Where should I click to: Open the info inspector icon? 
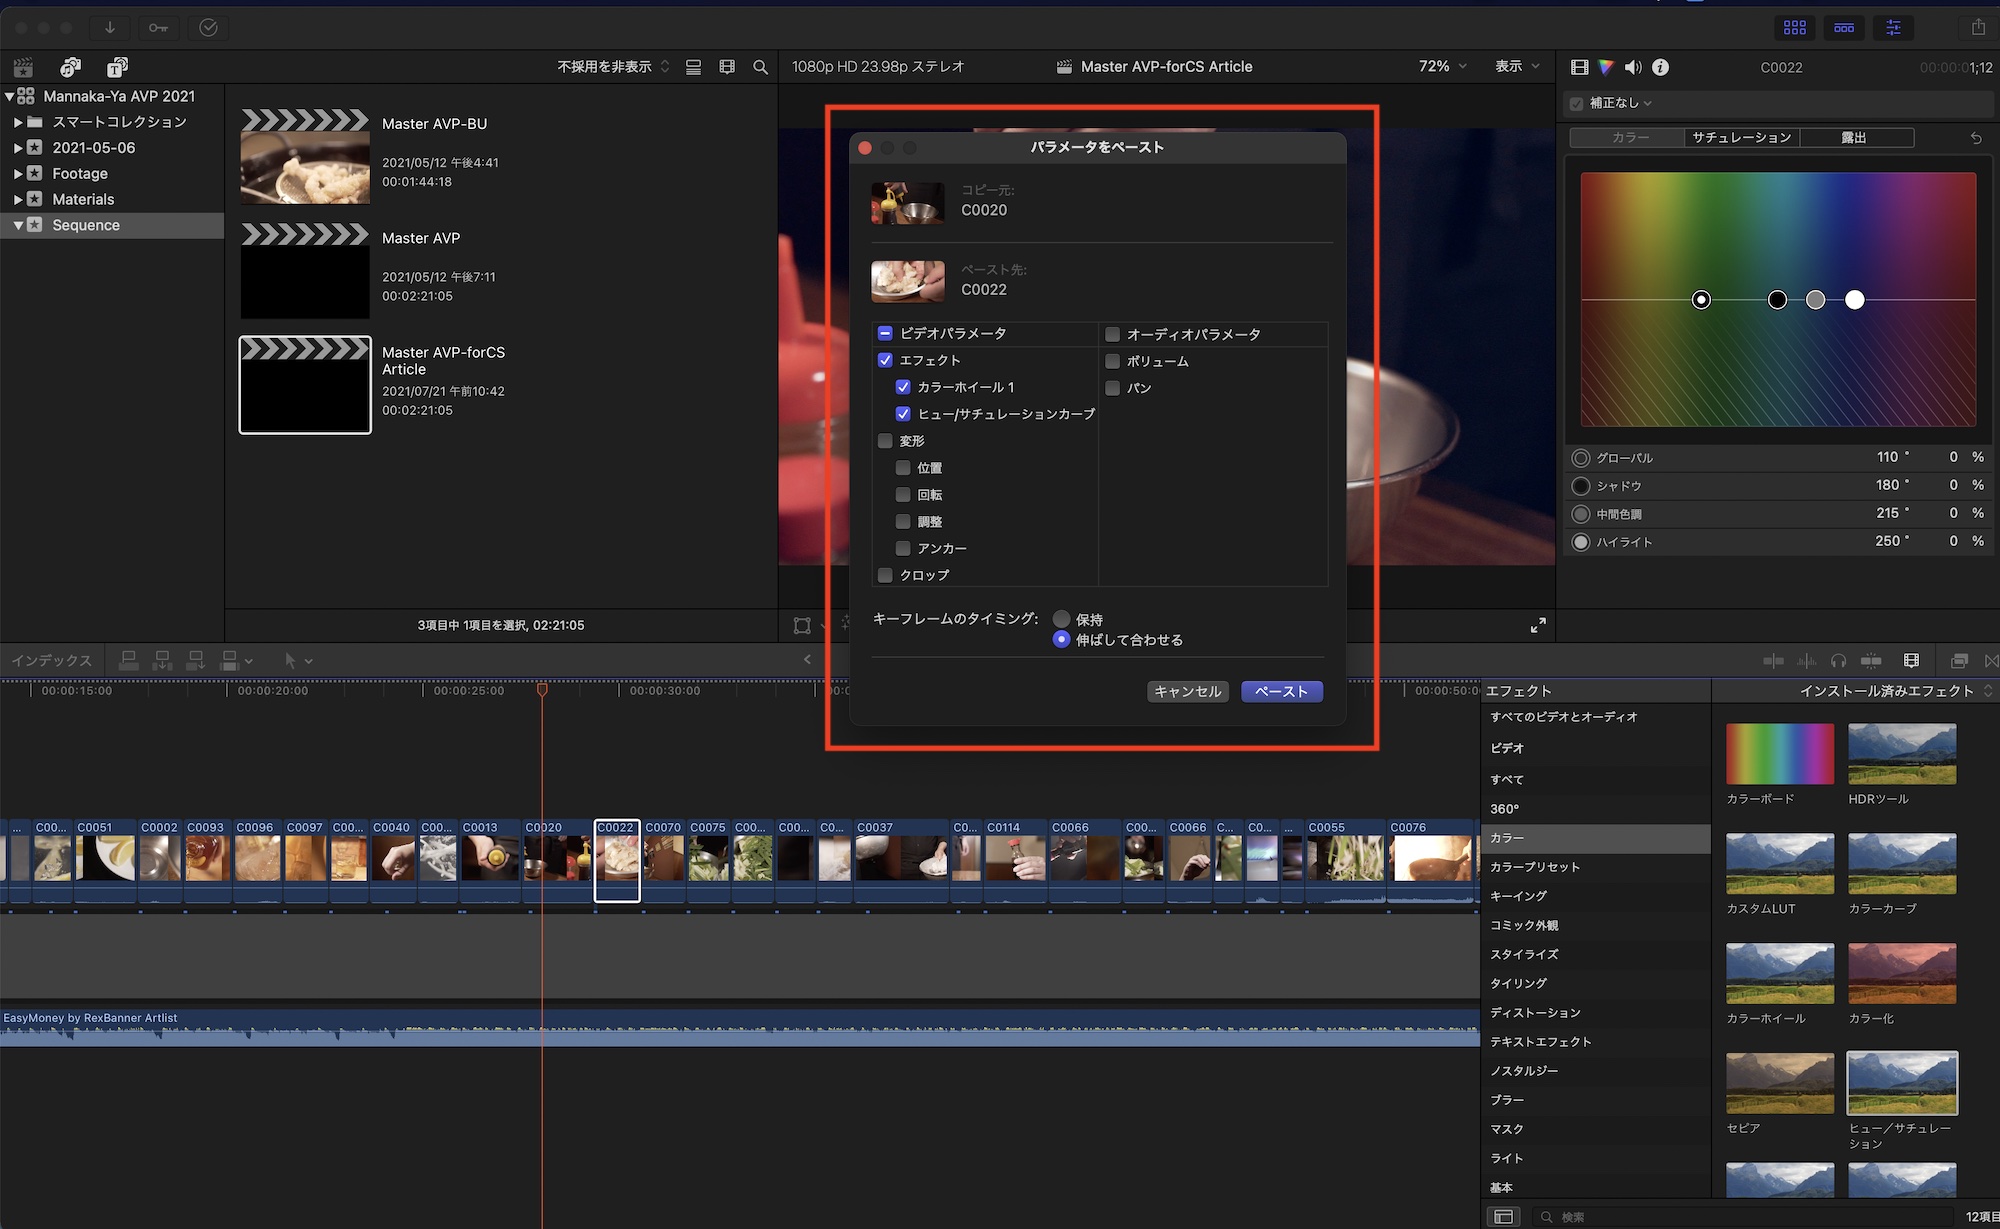click(x=1661, y=67)
